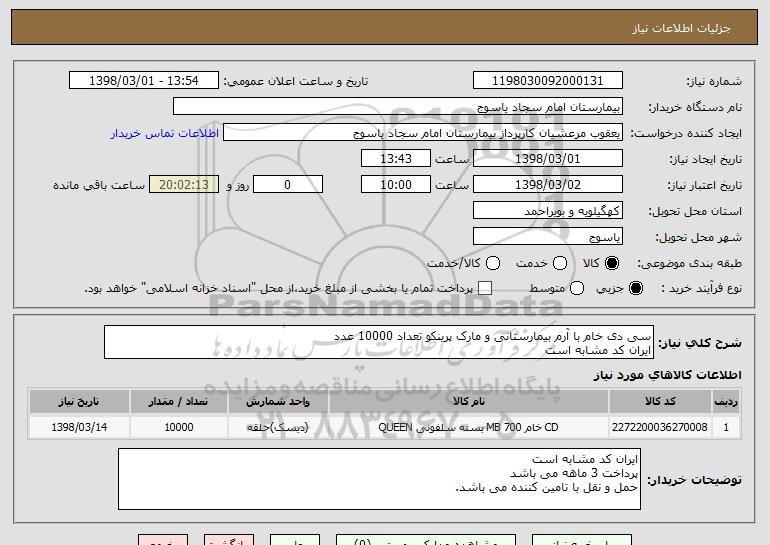
Task: Click the اطلاعات کالاهای مورد نیاز heading
Action: [667, 375]
